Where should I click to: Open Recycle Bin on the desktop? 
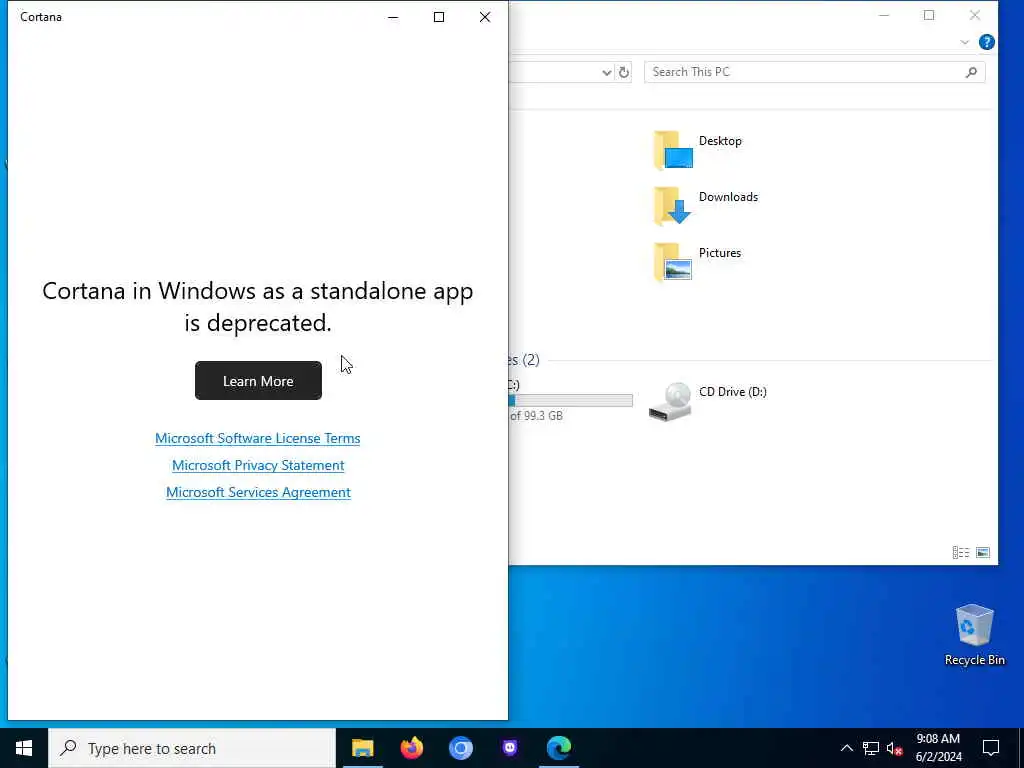coord(974,635)
